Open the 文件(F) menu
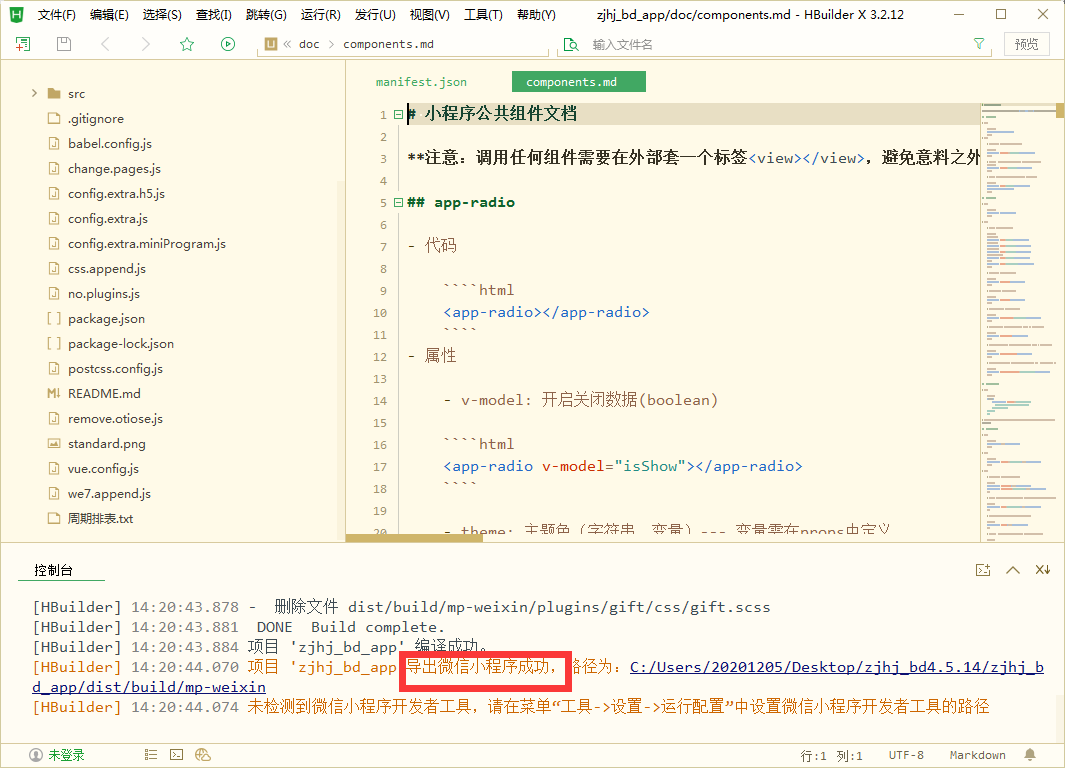This screenshot has height=768, width=1065. point(56,14)
